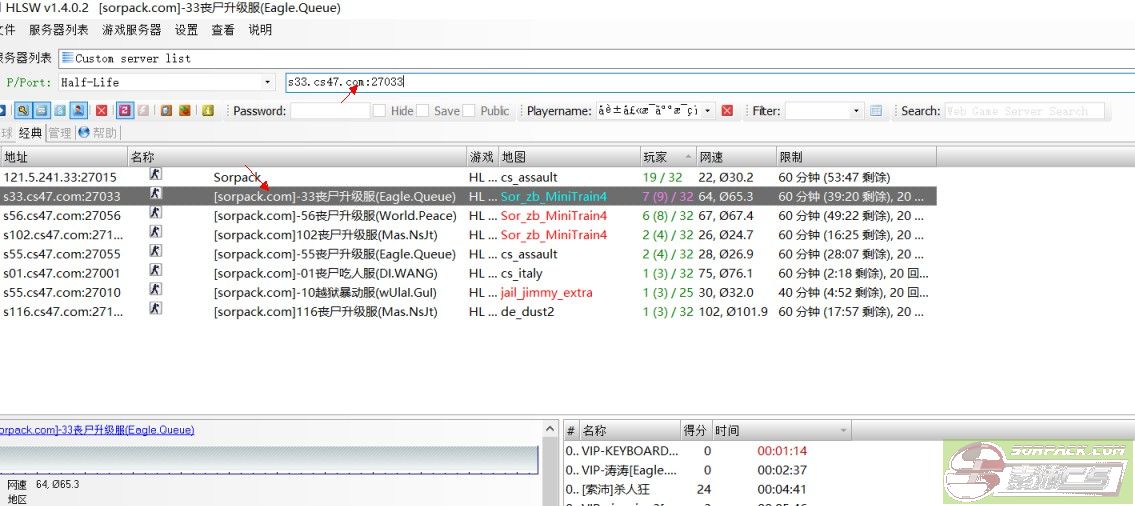Viewport: 1135px width, 506px height.
Task: Open the Filter dropdown
Action: pyautogui.click(x=857, y=111)
